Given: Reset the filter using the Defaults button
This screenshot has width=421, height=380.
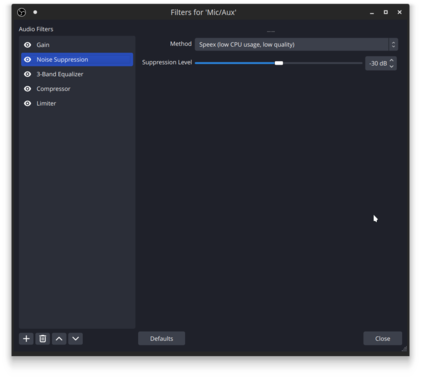Looking at the screenshot, I should pyautogui.click(x=161, y=338).
